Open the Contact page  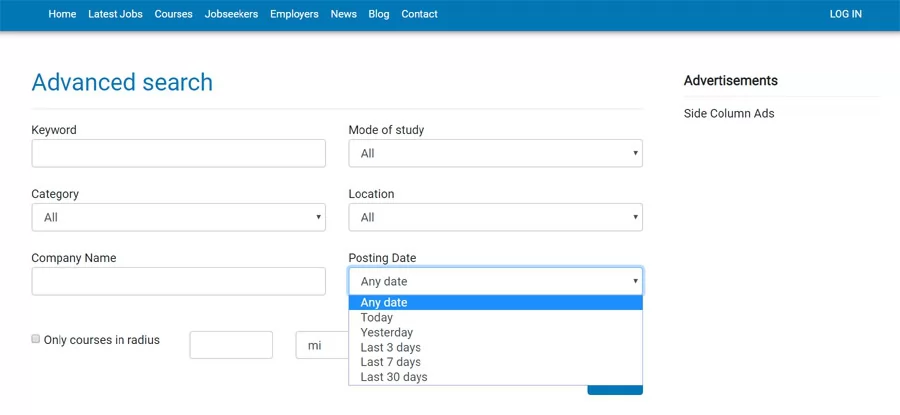419,14
